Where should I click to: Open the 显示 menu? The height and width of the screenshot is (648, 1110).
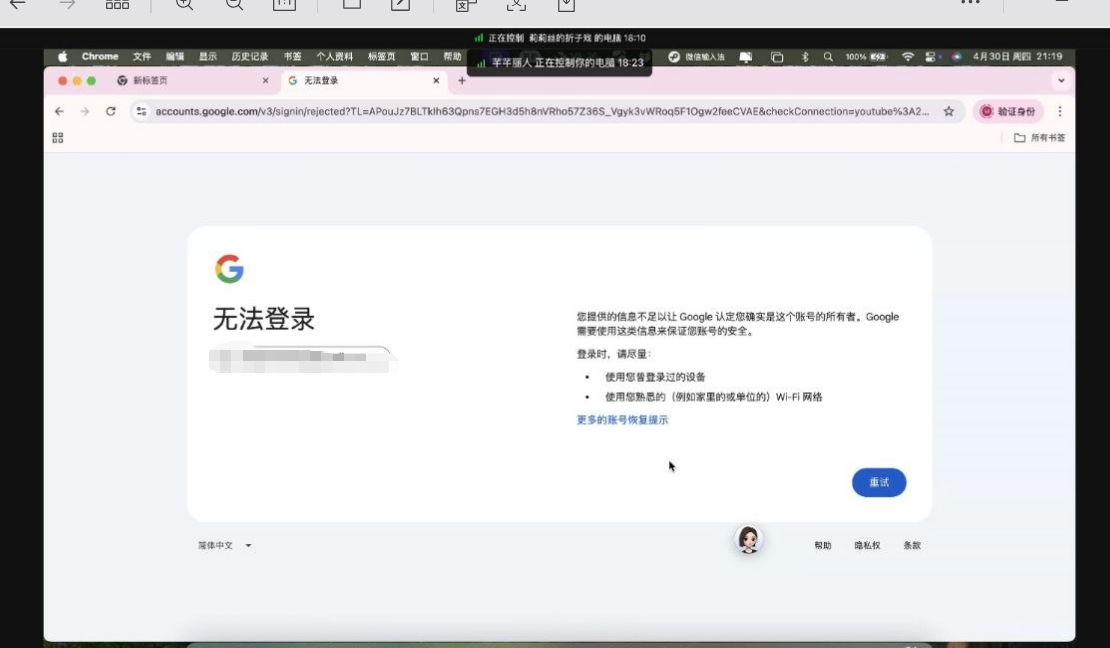click(207, 57)
